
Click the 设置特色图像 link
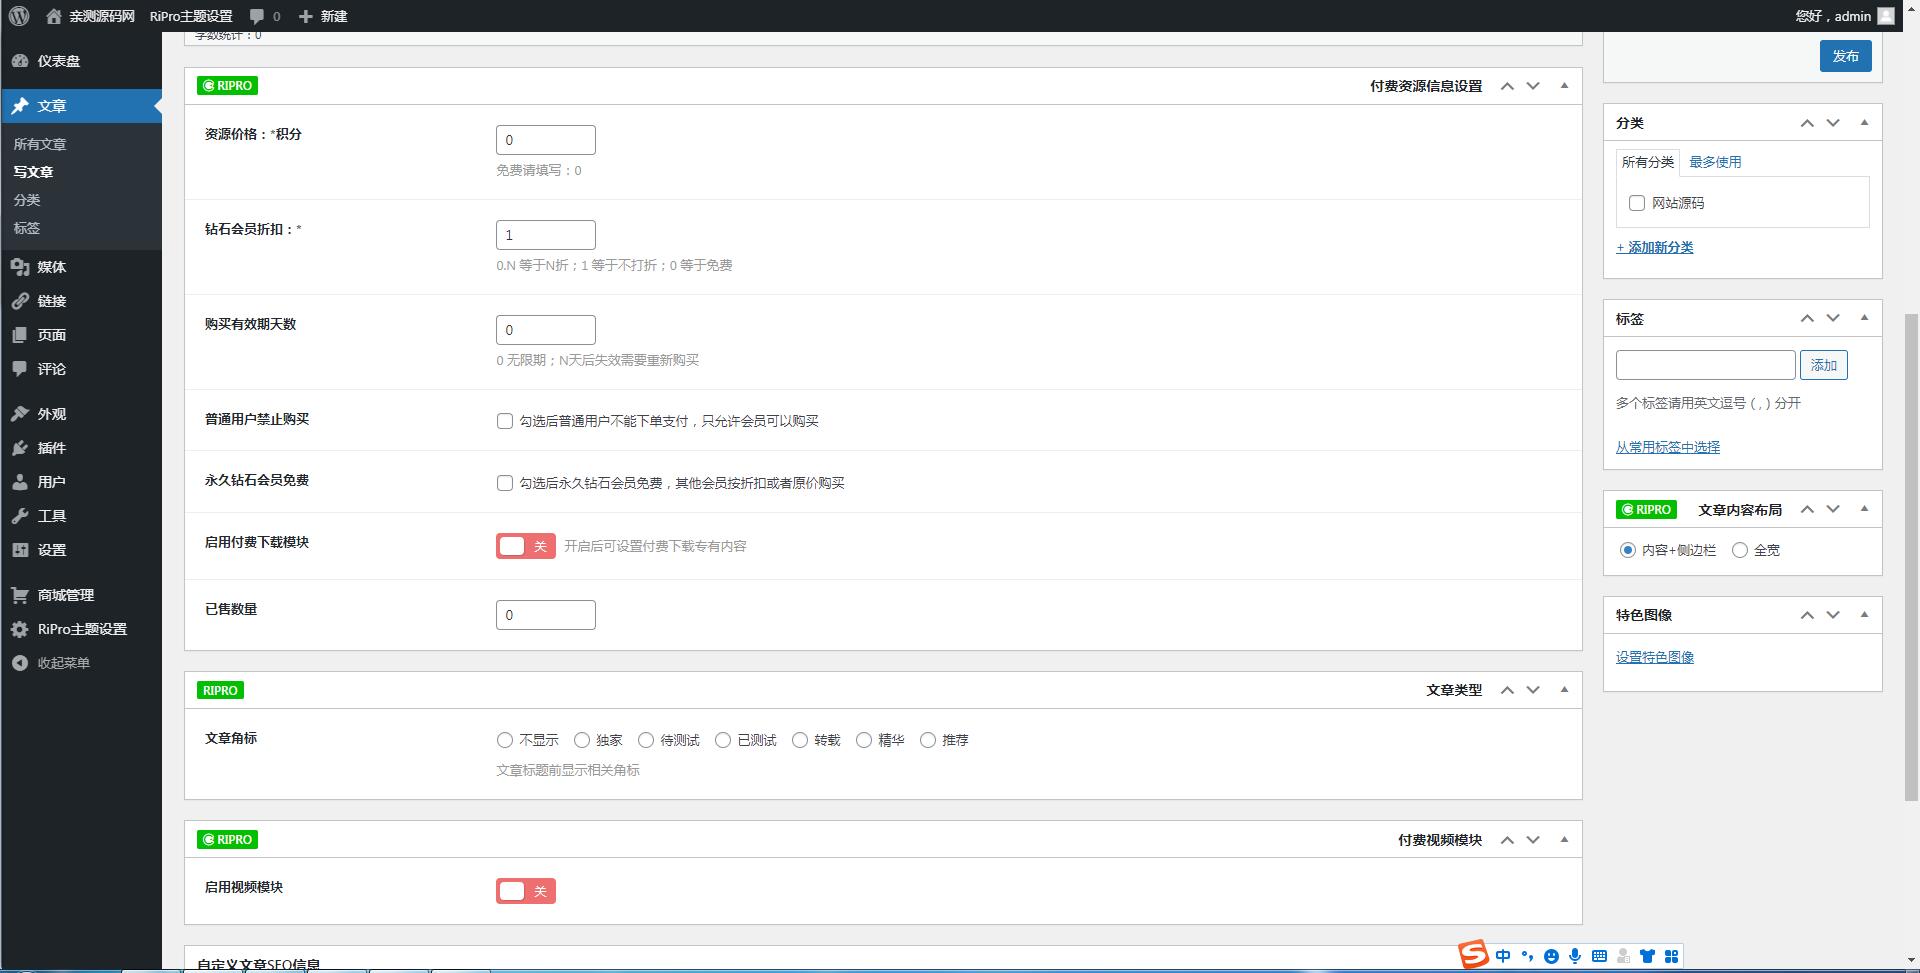(1655, 657)
